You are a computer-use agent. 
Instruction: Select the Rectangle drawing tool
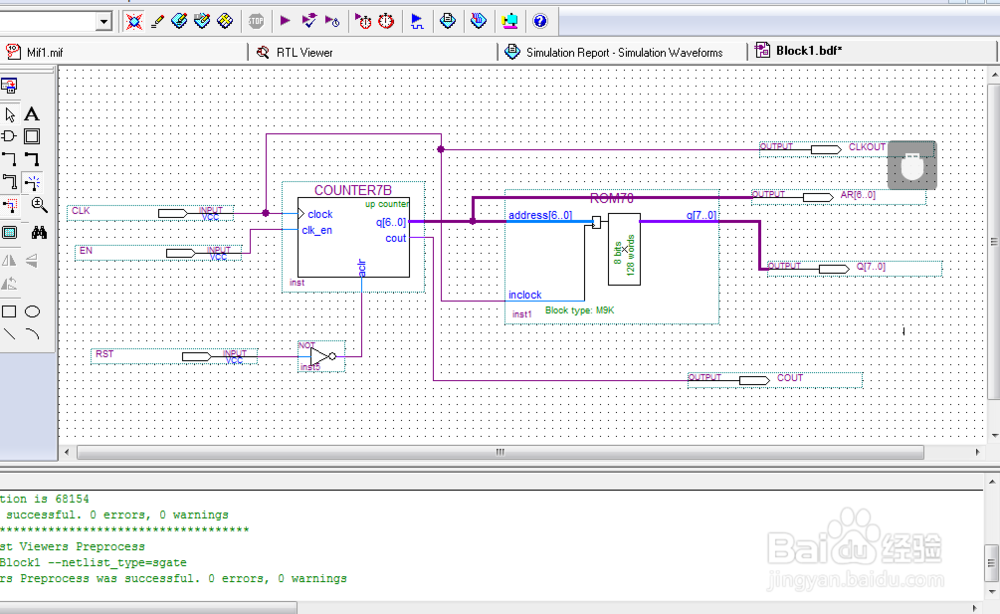click(9, 312)
